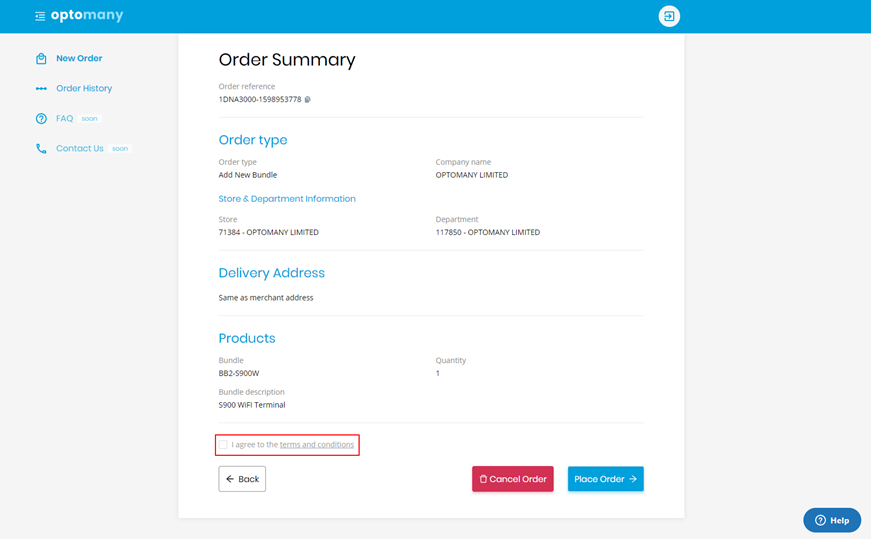Tick the agree to terms checkbox
This screenshot has width=871, height=539.
pyautogui.click(x=223, y=445)
